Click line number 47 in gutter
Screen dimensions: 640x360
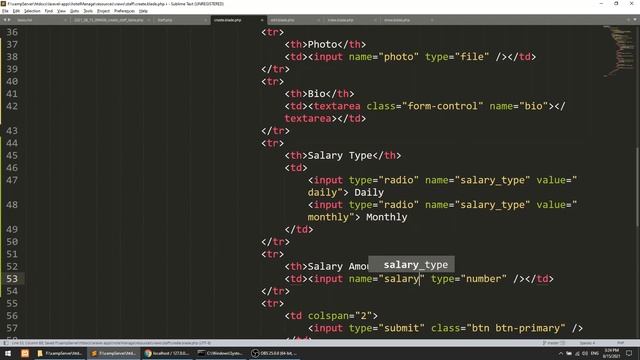12,180
